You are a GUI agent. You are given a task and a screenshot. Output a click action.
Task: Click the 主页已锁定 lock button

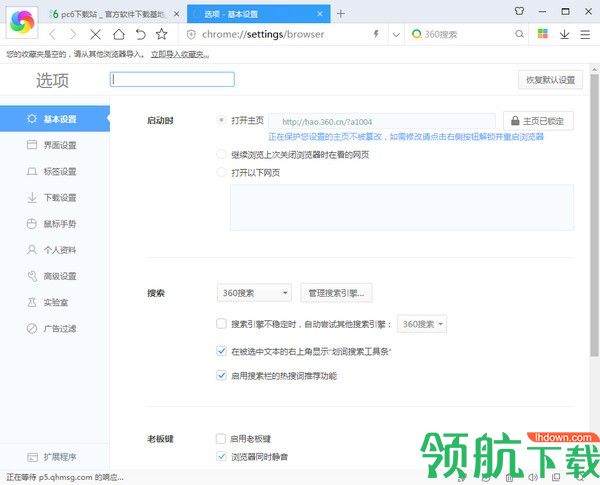(538, 121)
